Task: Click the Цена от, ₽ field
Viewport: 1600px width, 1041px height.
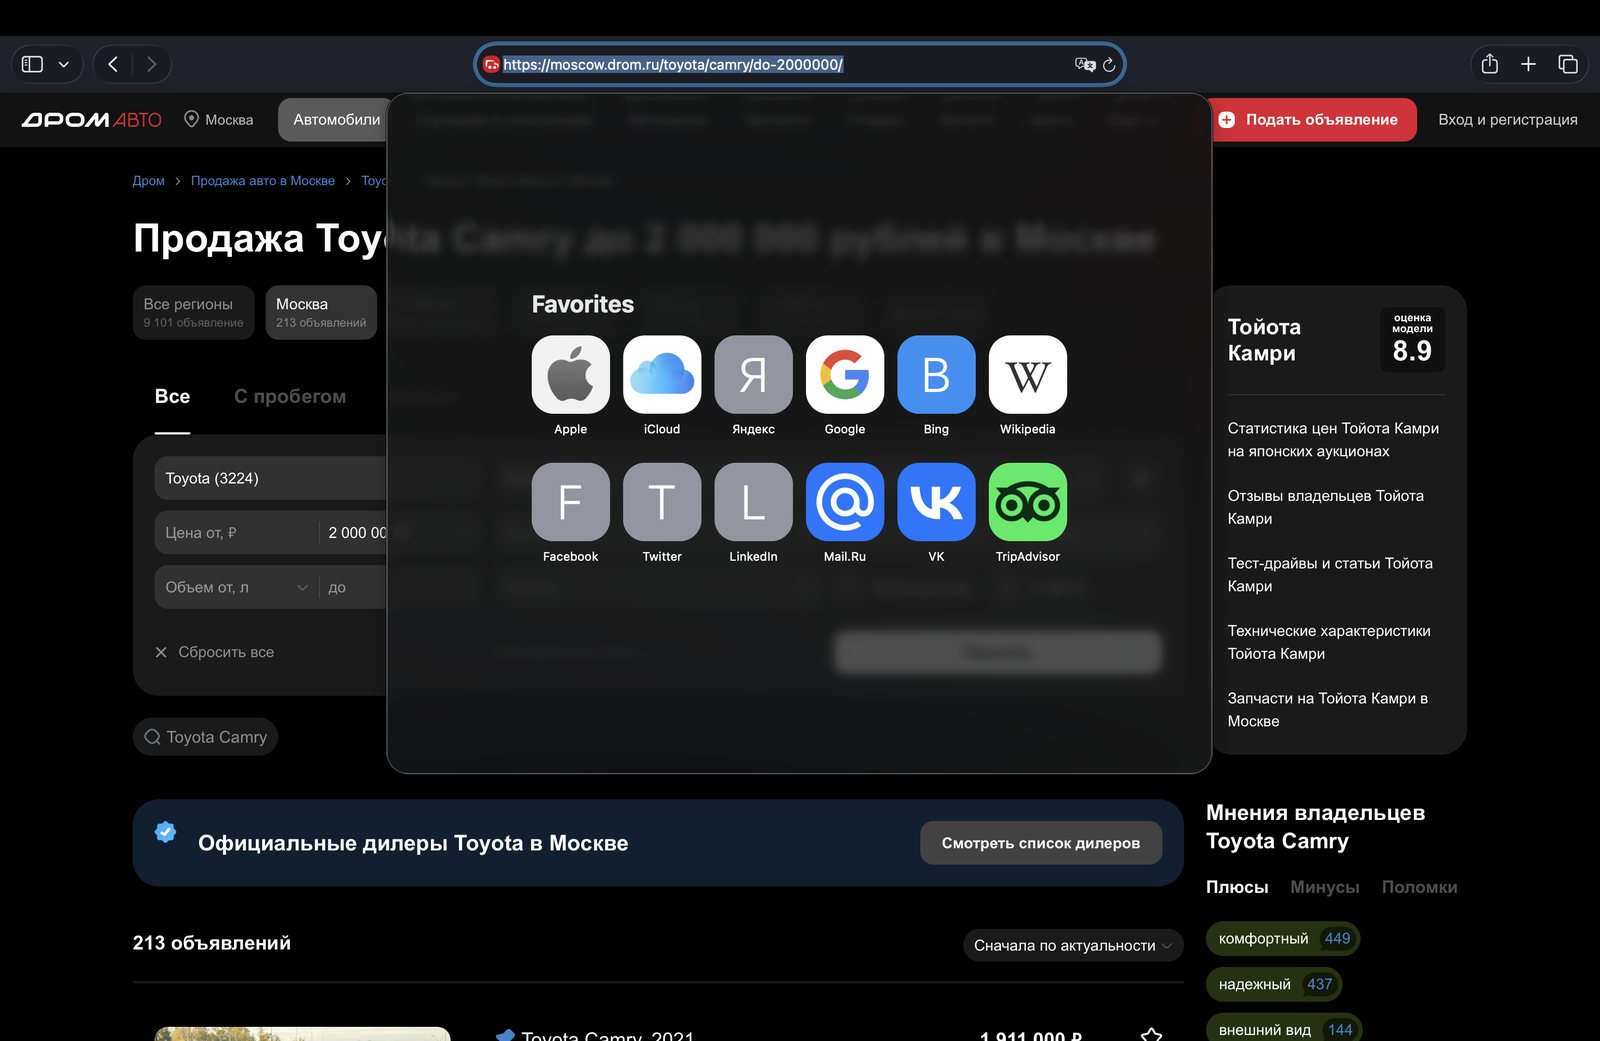Action: tap(236, 533)
